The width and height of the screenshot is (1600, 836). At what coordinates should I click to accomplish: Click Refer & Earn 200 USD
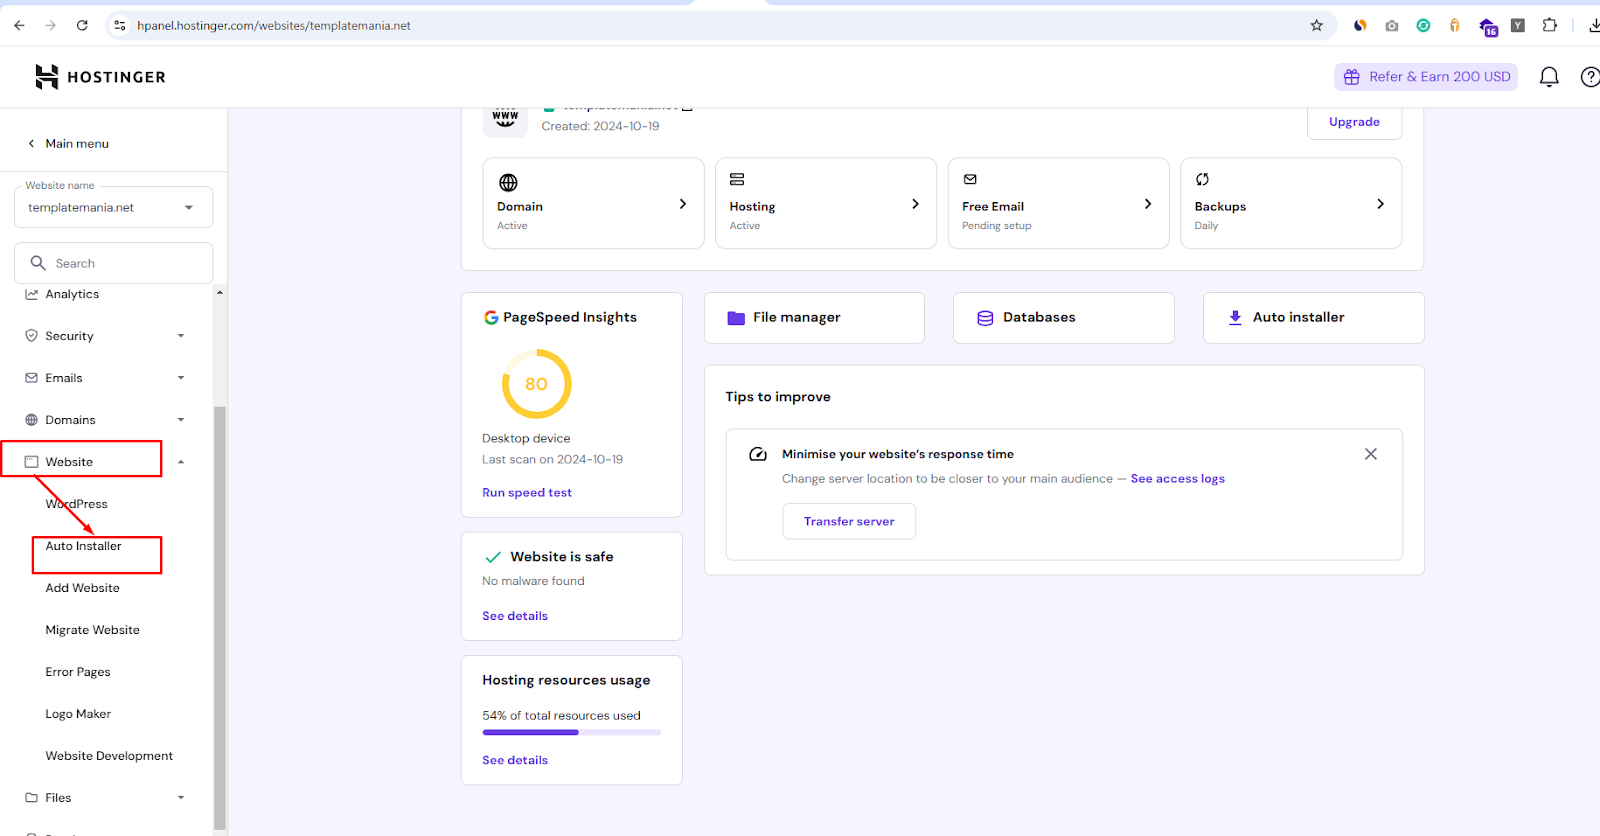click(x=1426, y=77)
